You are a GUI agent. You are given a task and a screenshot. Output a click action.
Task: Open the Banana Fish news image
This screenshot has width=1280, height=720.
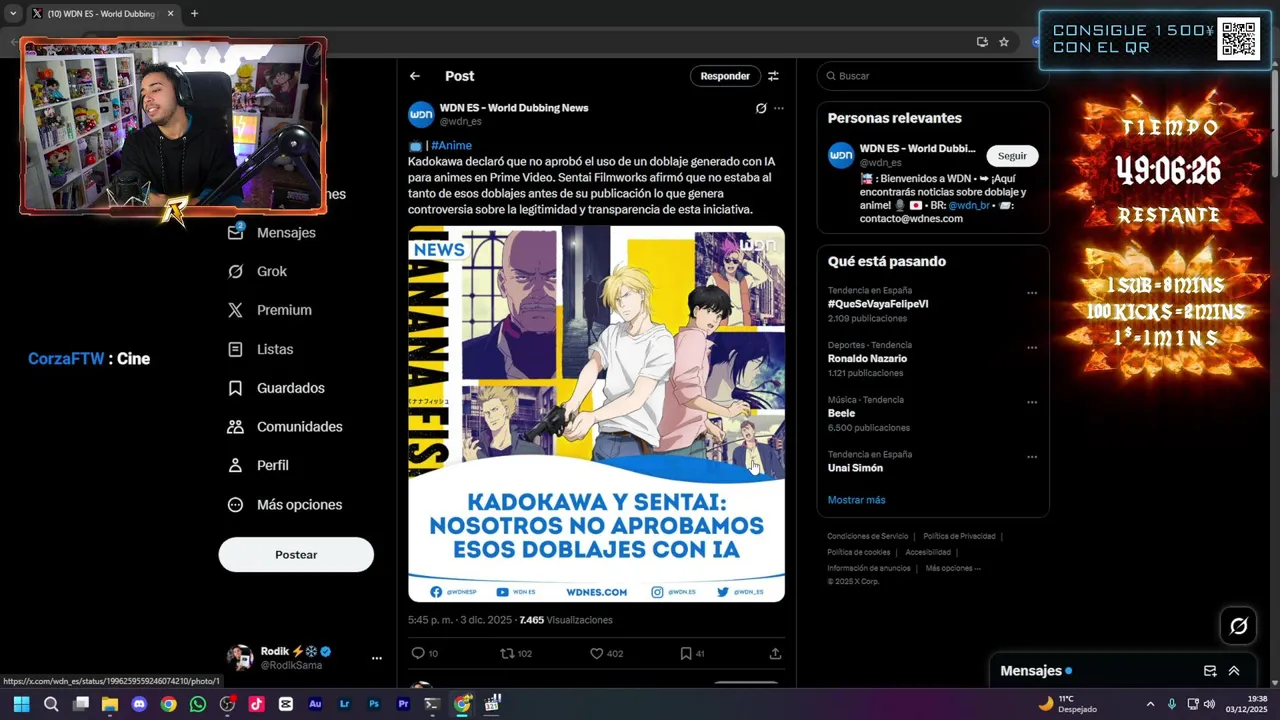[x=596, y=414]
